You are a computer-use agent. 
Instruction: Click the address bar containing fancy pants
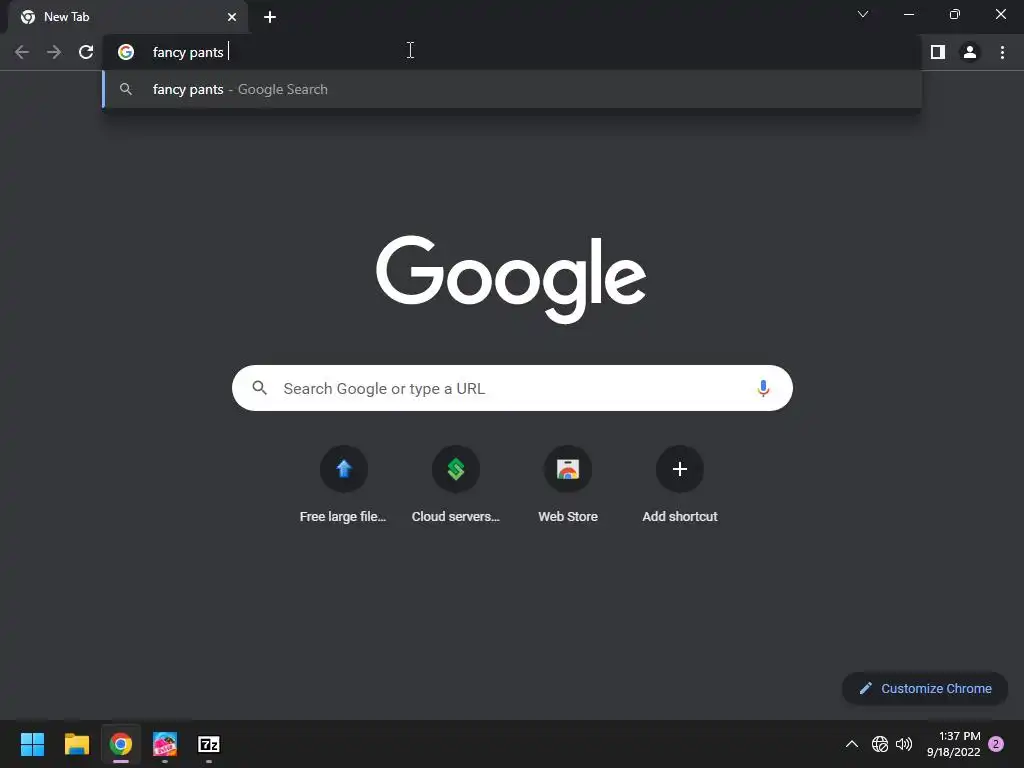pyautogui.click(x=512, y=52)
